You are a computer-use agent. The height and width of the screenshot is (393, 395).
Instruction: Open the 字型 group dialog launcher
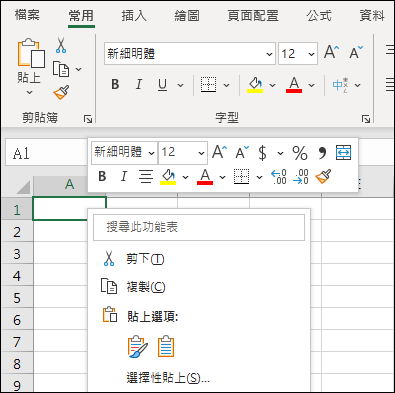tap(366, 119)
